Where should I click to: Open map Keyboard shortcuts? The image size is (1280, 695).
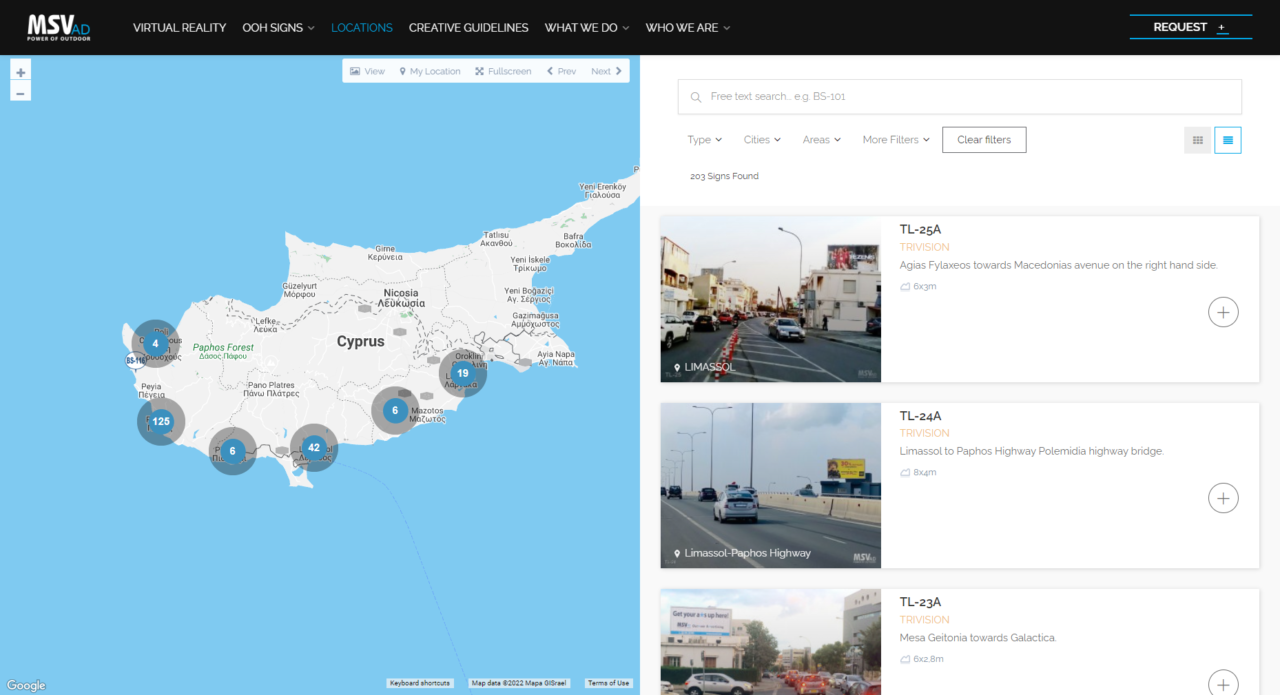click(420, 683)
